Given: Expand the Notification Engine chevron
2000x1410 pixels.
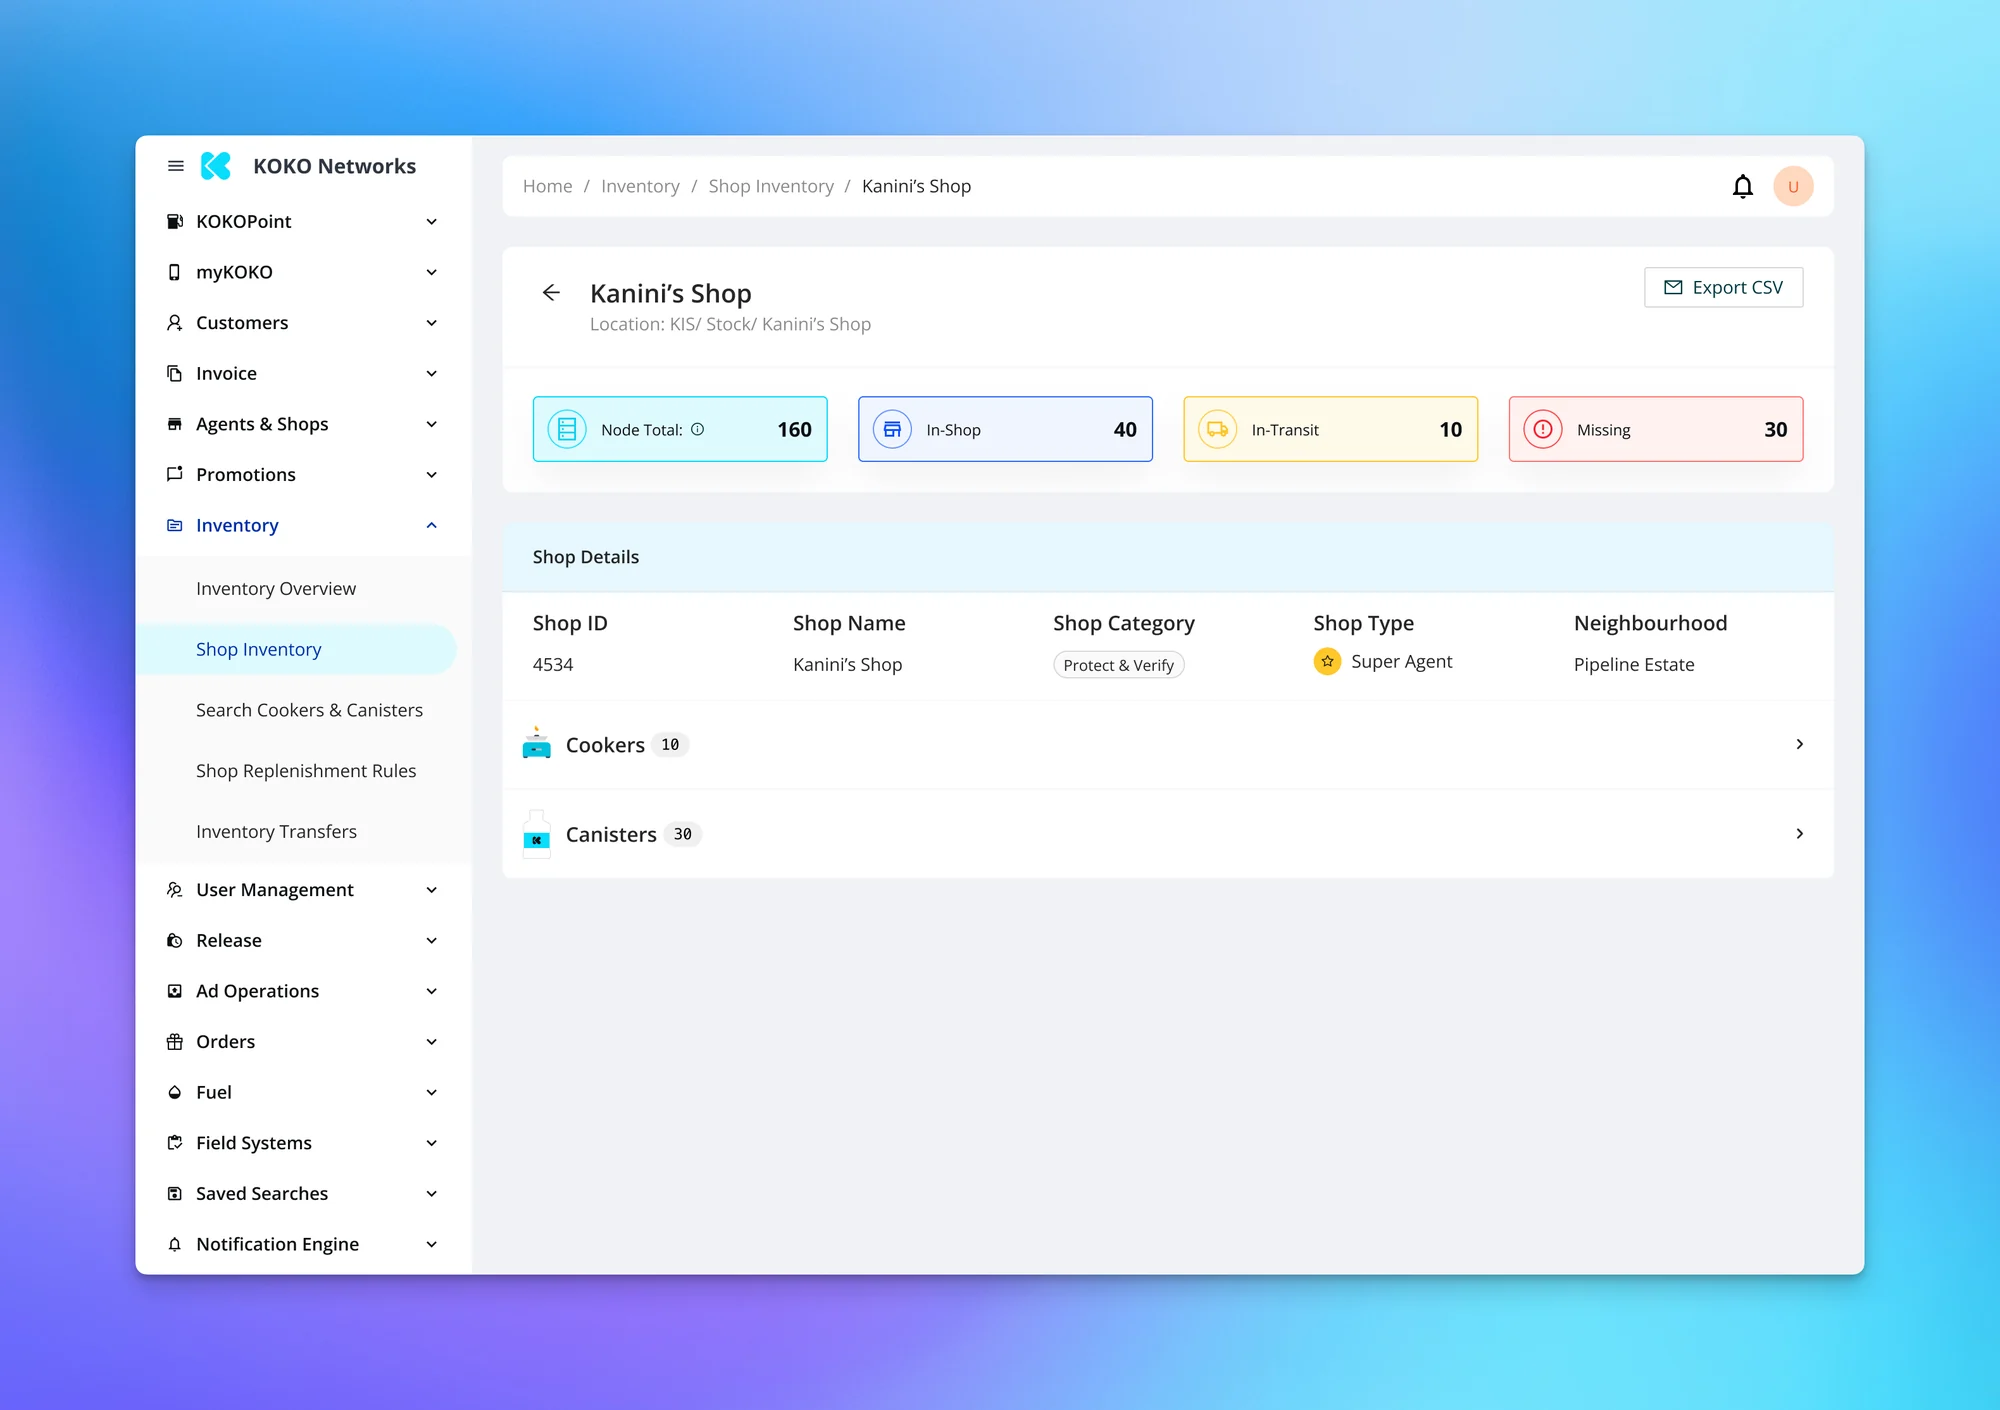Looking at the screenshot, I should [x=432, y=1244].
